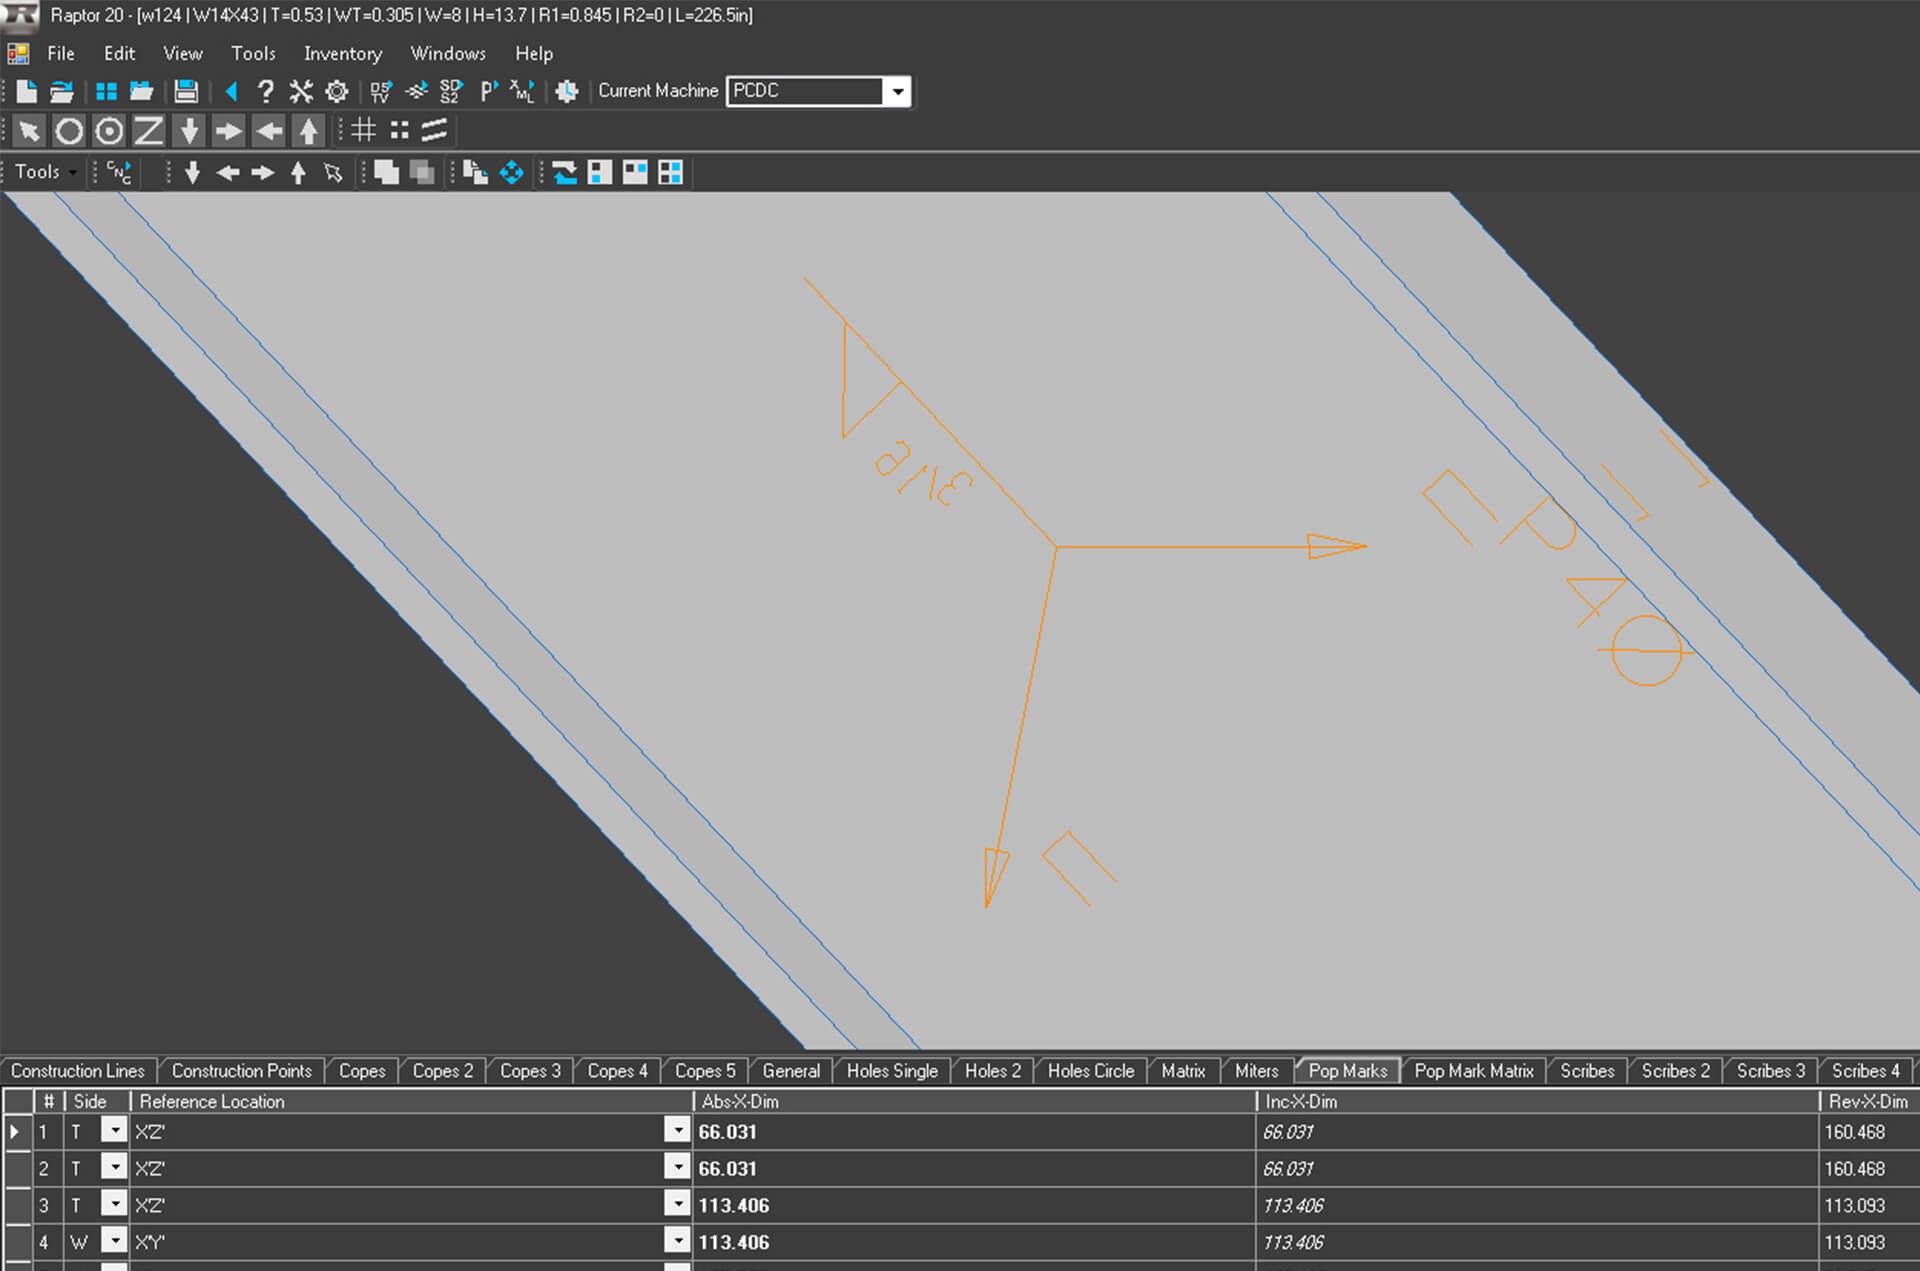Click the blue four-arrow move icon
The image size is (1920, 1271).
pyautogui.click(x=511, y=173)
